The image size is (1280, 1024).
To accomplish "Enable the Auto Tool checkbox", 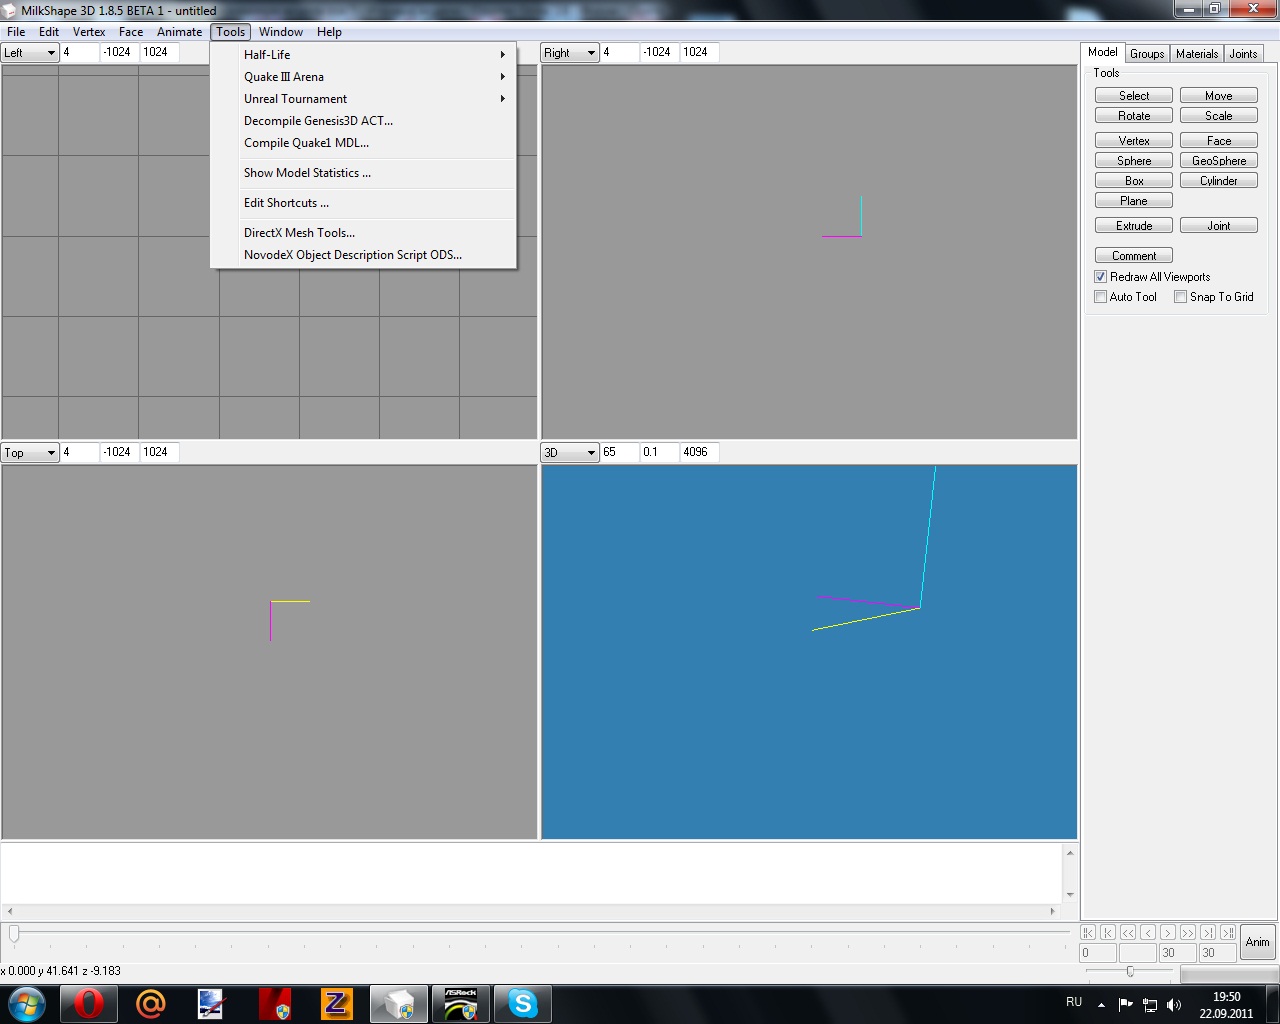I will click(1101, 297).
